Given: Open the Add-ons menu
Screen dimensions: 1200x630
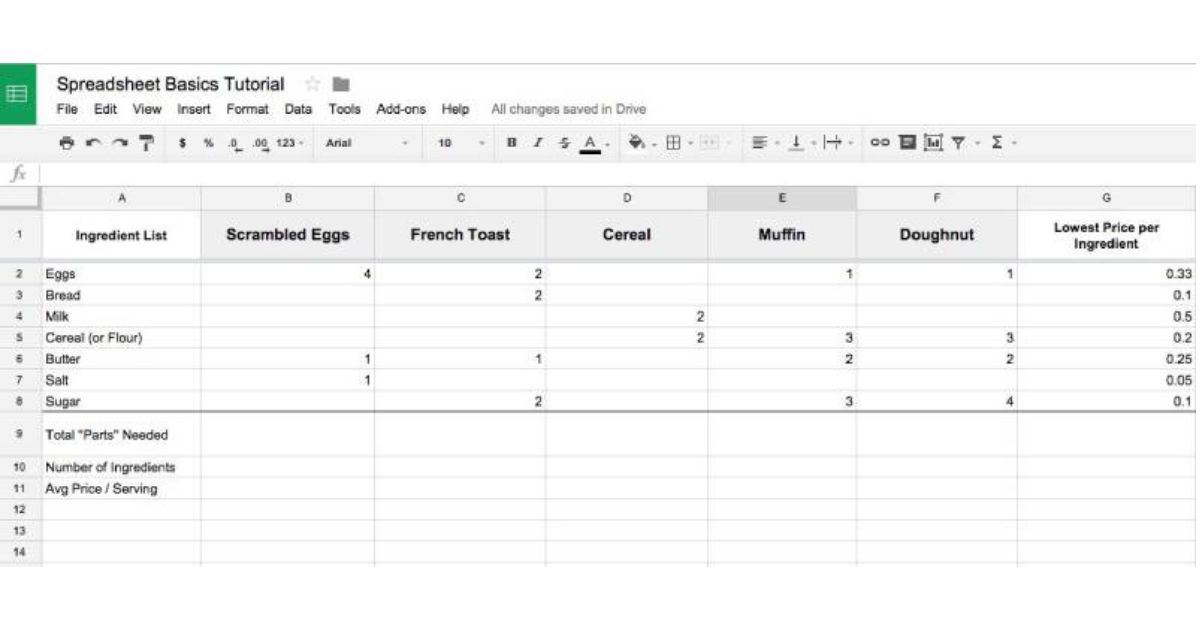Looking at the screenshot, I should 400,109.
